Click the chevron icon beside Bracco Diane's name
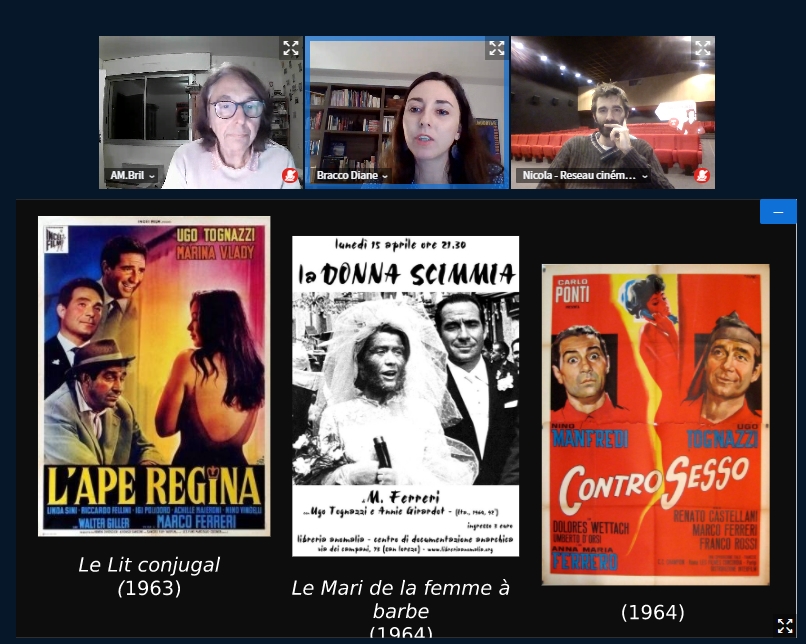The width and height of the screenshot is (806, 644). coord(384,176)
